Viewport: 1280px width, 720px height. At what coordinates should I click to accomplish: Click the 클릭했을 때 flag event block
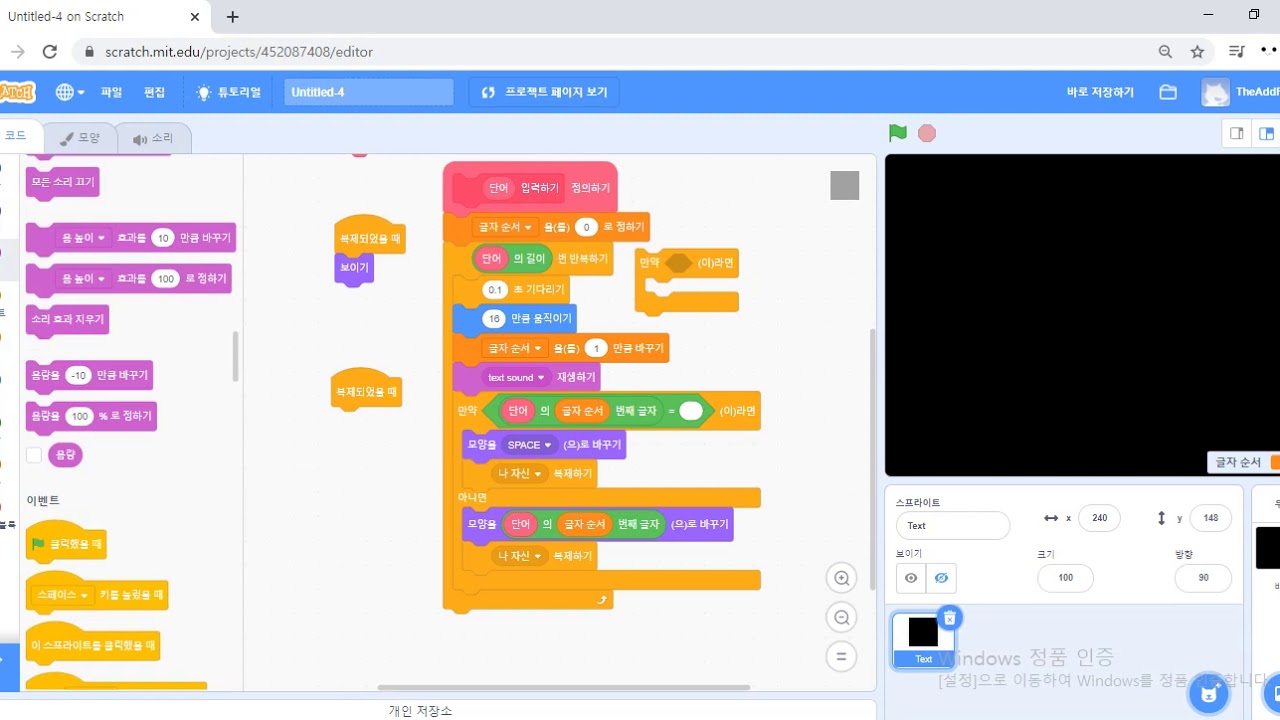(66, 544)
